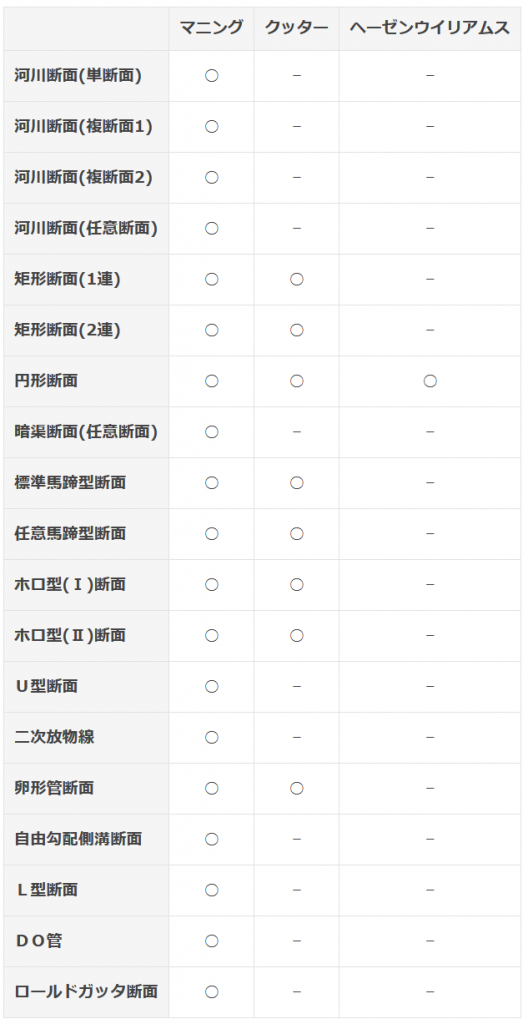Screen dimensions: 528x1024
Task: Click the クッター circle for 標準馬蹄型断面
Action: (297, 483)
